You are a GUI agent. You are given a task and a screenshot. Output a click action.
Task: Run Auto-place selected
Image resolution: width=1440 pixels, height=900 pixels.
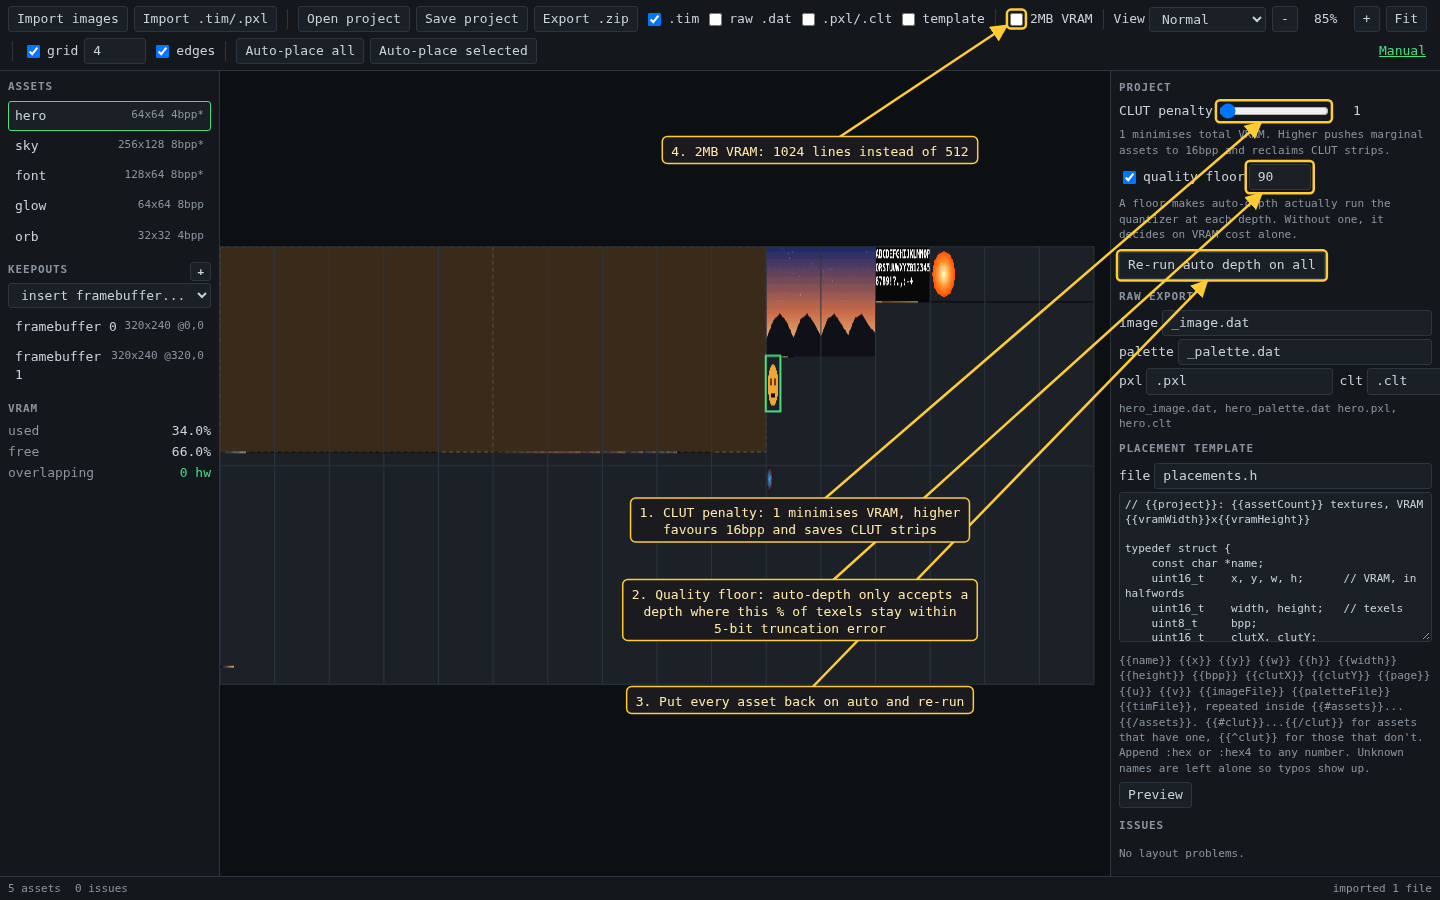point(453,51)
